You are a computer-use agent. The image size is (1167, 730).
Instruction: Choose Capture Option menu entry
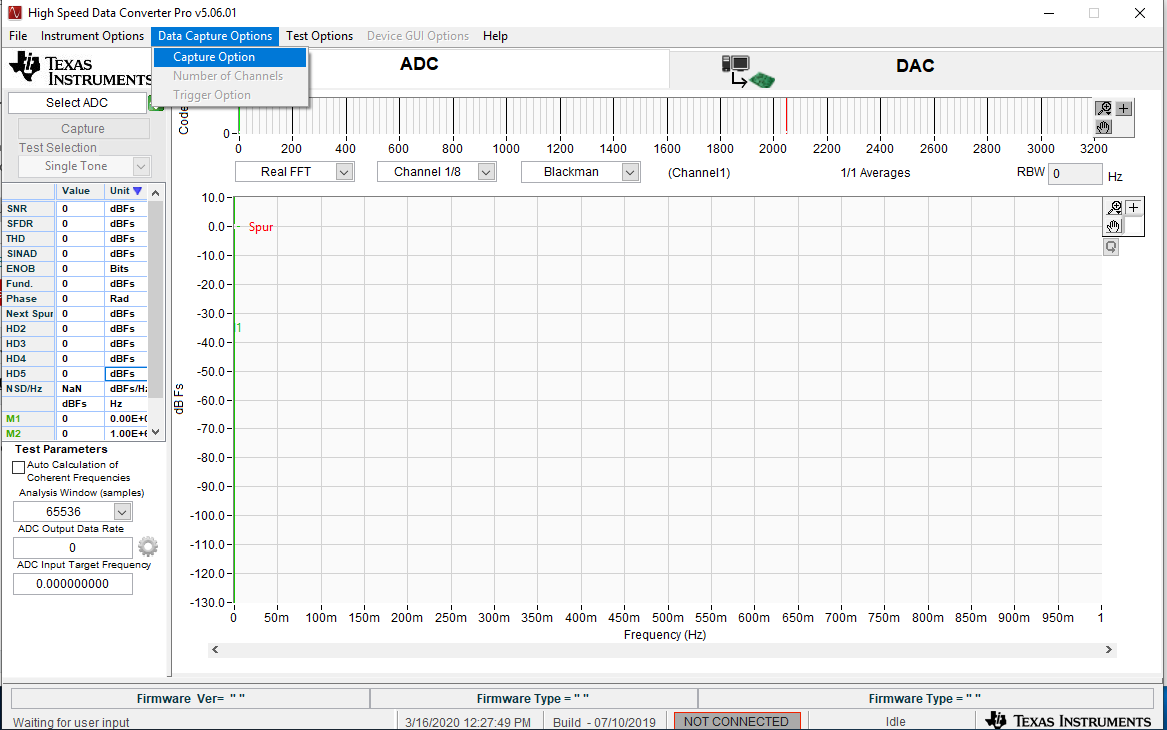tap(229, 57)
